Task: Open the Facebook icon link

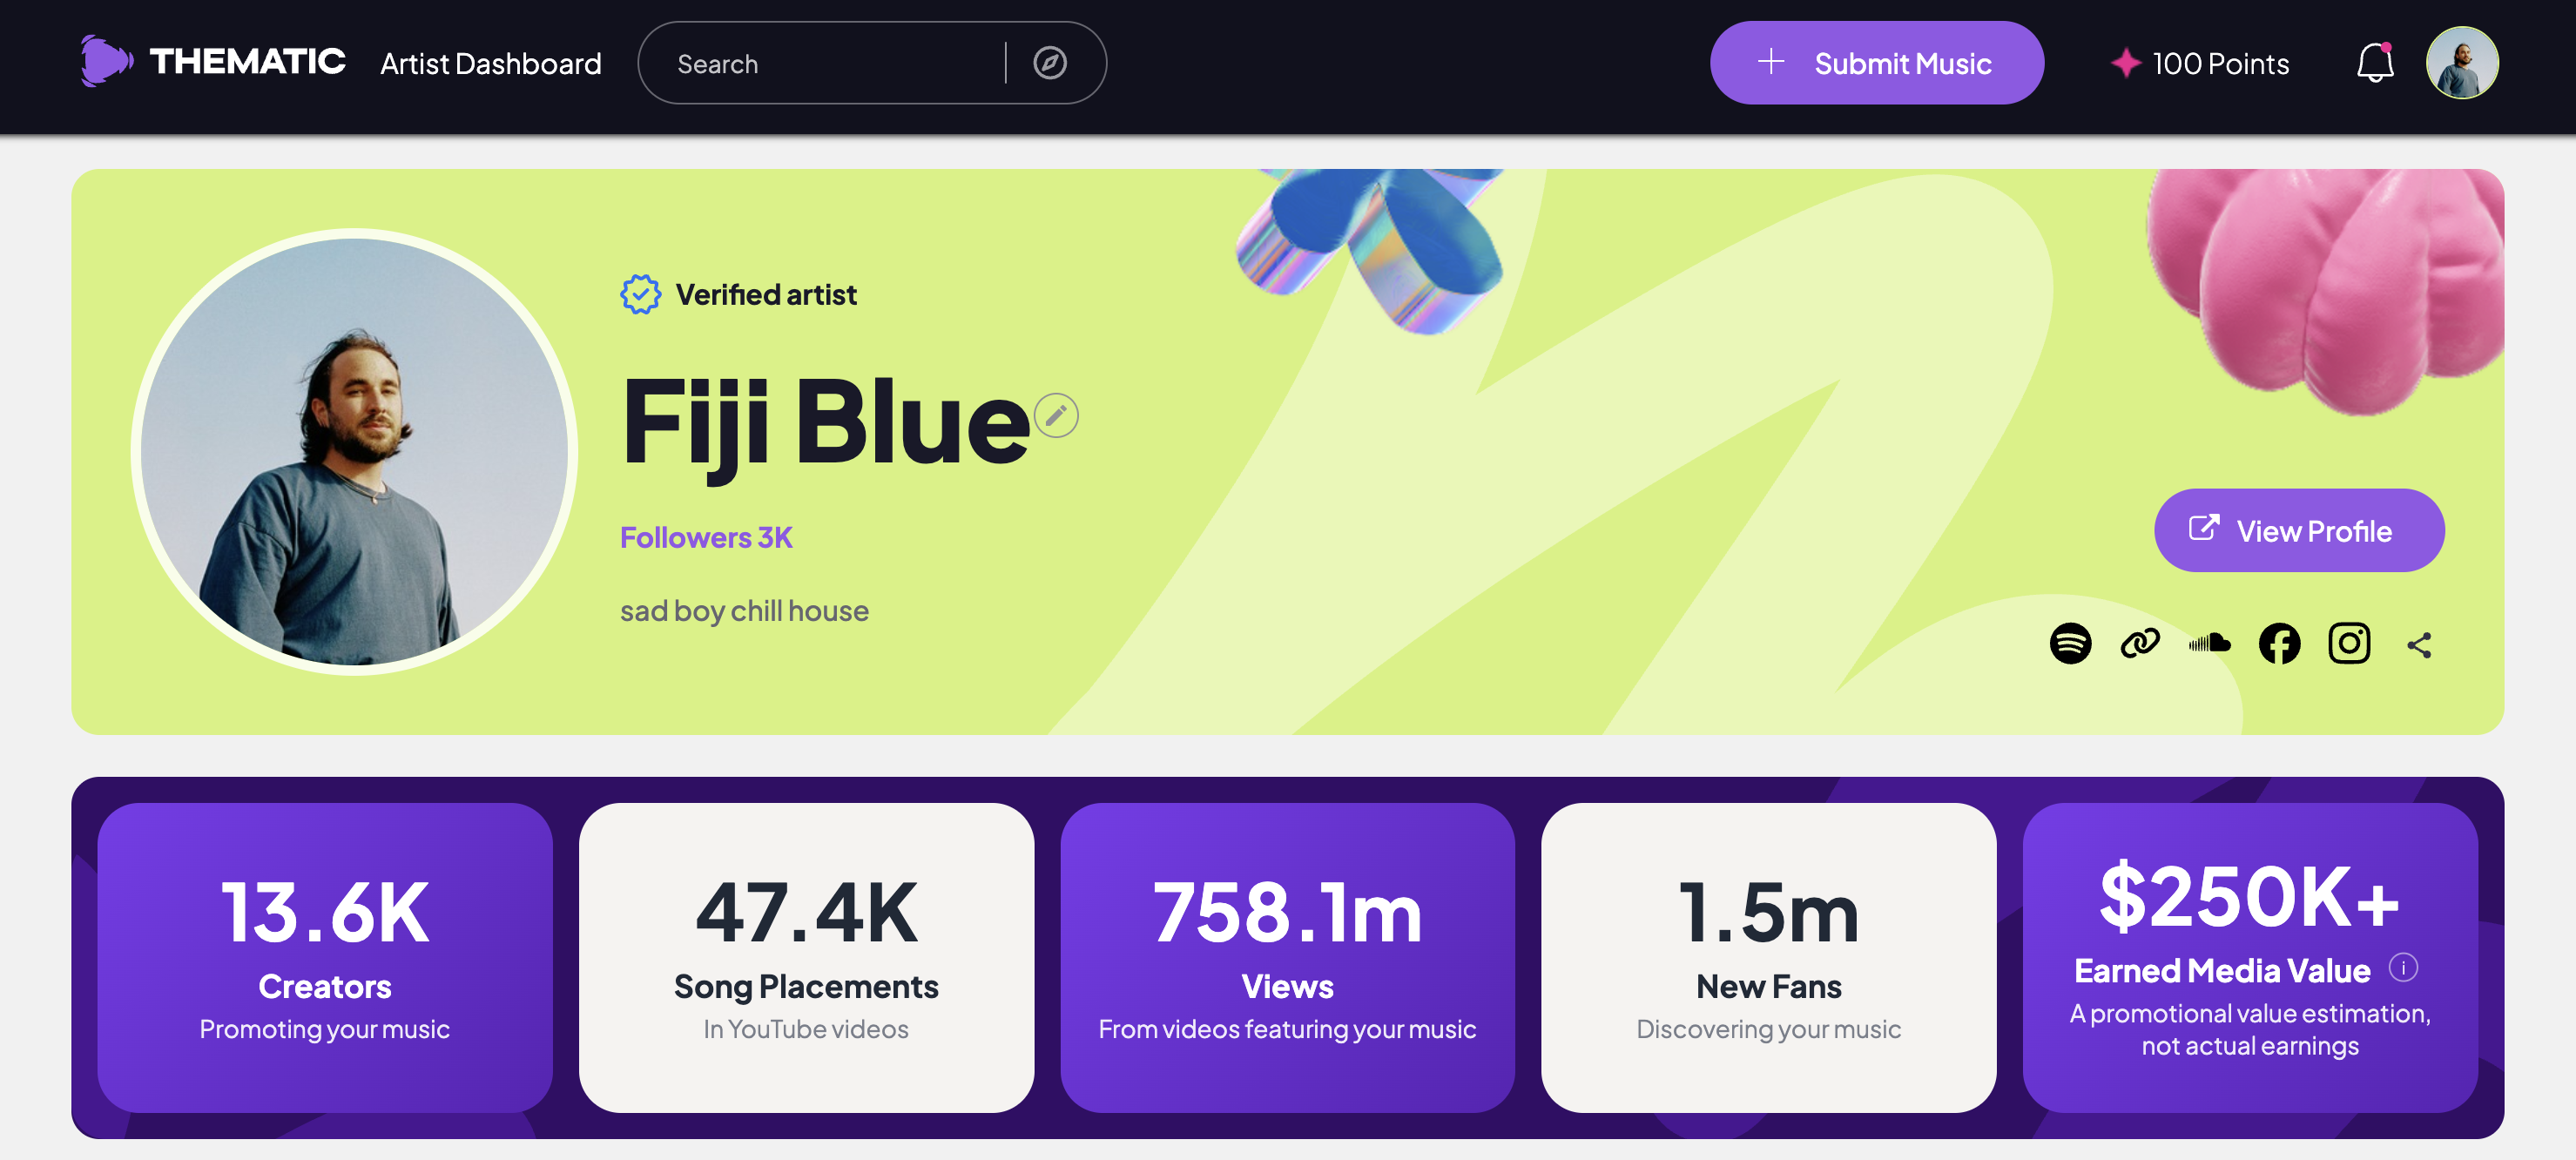Action: (2279, 643)
